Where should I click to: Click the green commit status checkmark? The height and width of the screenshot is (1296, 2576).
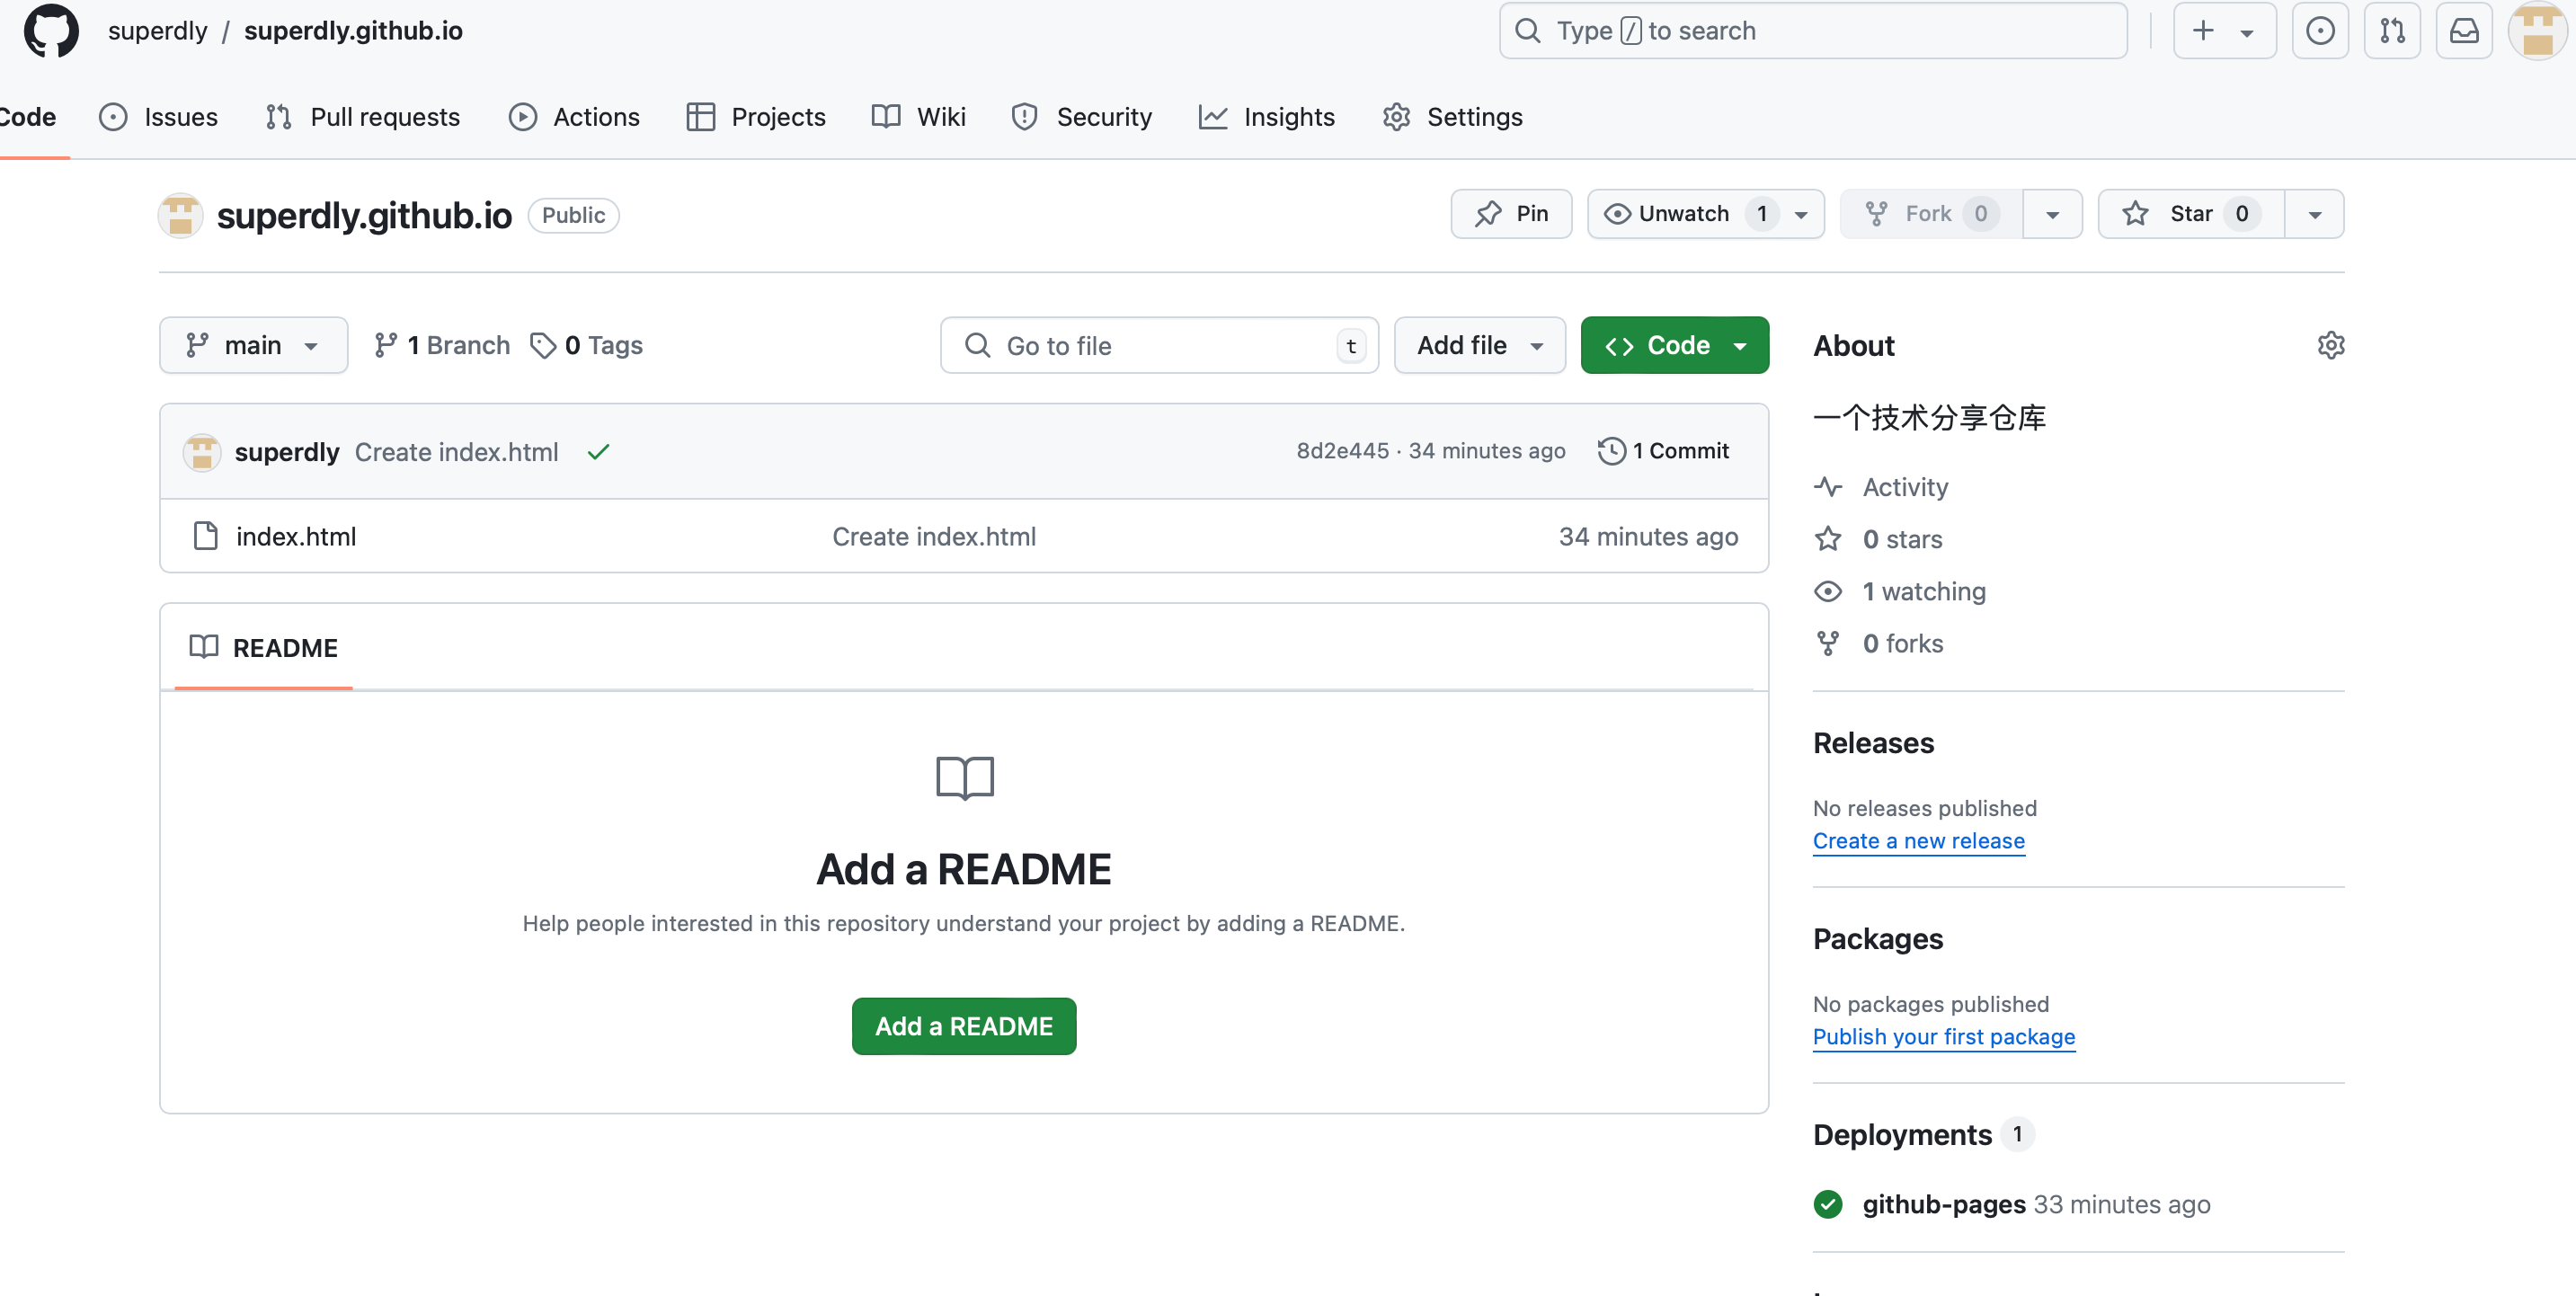coord(598,452)
